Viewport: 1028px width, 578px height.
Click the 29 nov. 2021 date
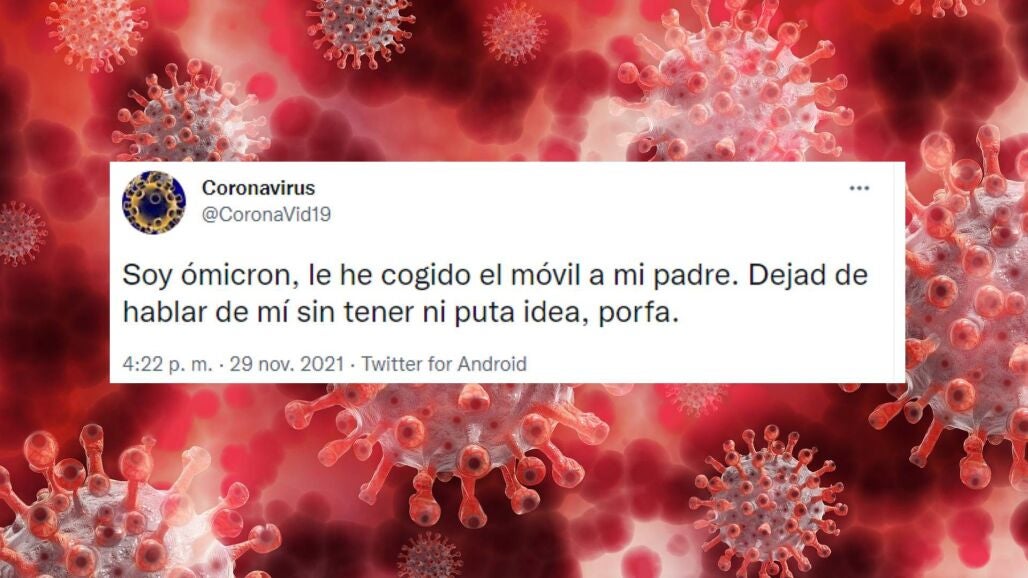[287, 364]
